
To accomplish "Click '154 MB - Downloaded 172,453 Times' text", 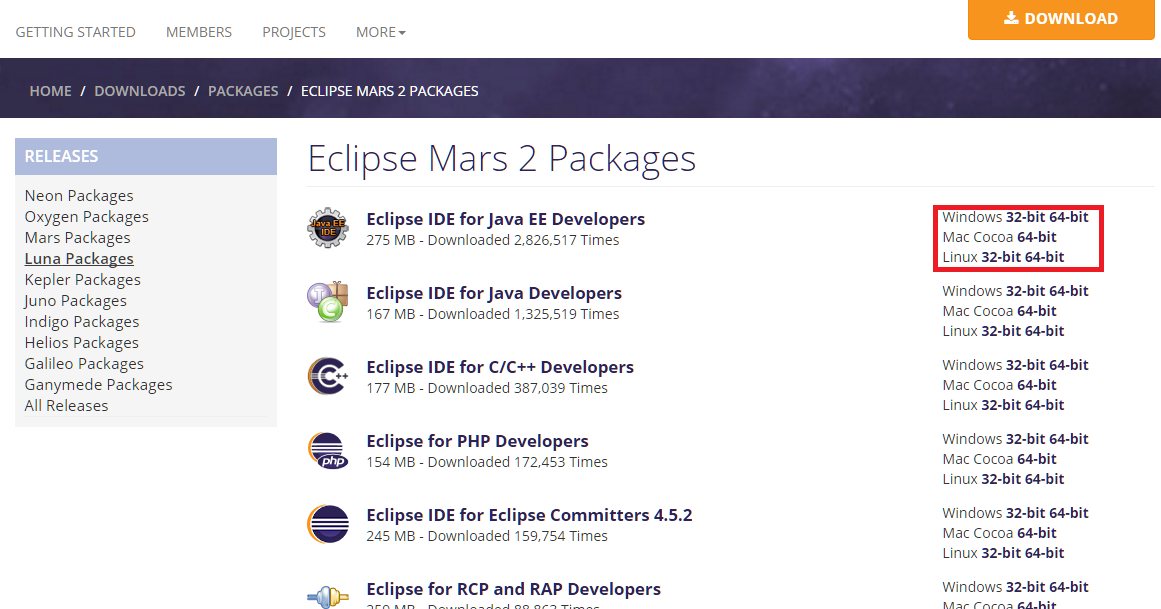I will click(x=487, y=462).
